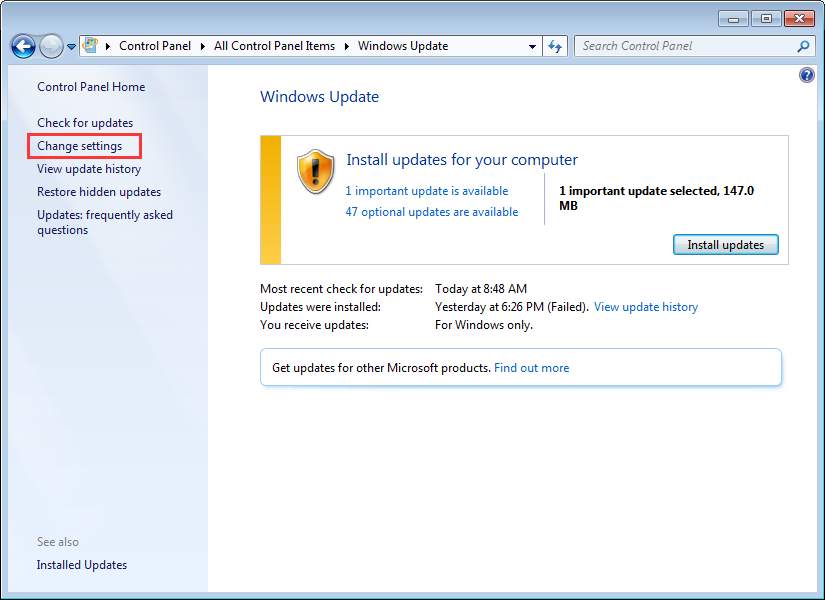The image size is (825, 600).
Task: Expand the arrow after All Control Panel Items
Action: pyautogui.click(x=347, y=46)
